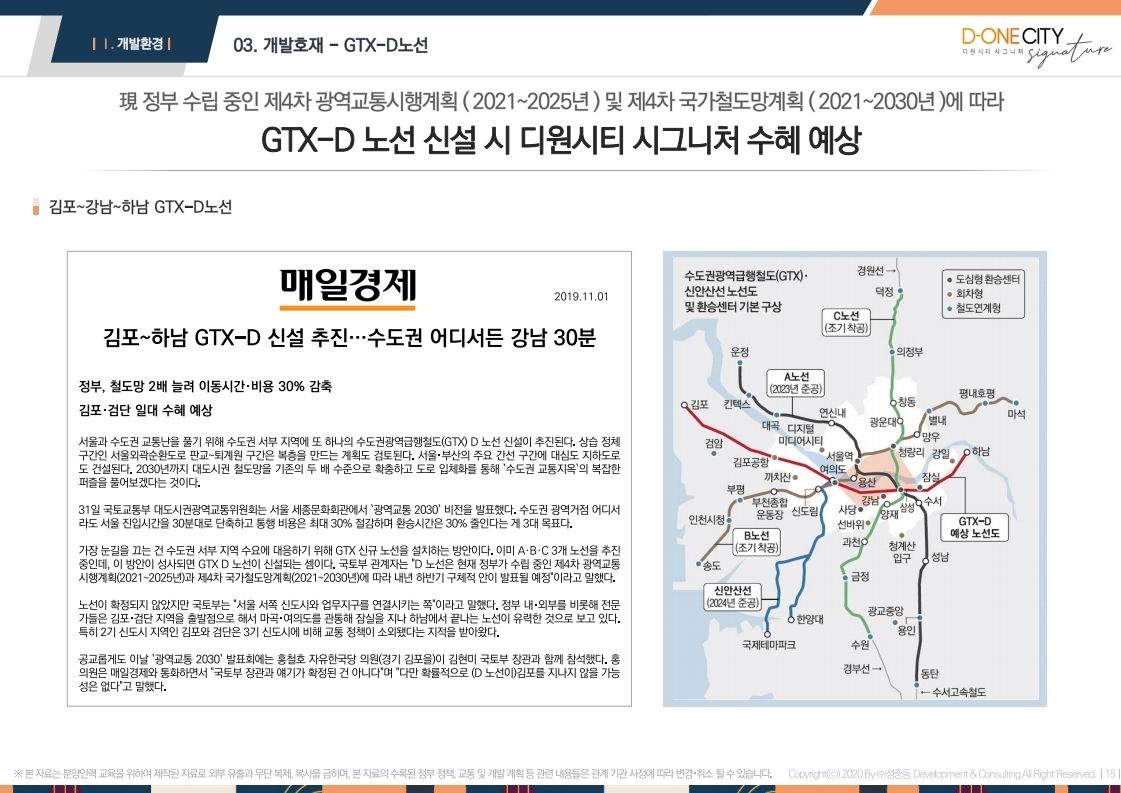Click the '평내호평' station label
This screenshot has width=1121, height=793.
[977, 393]
